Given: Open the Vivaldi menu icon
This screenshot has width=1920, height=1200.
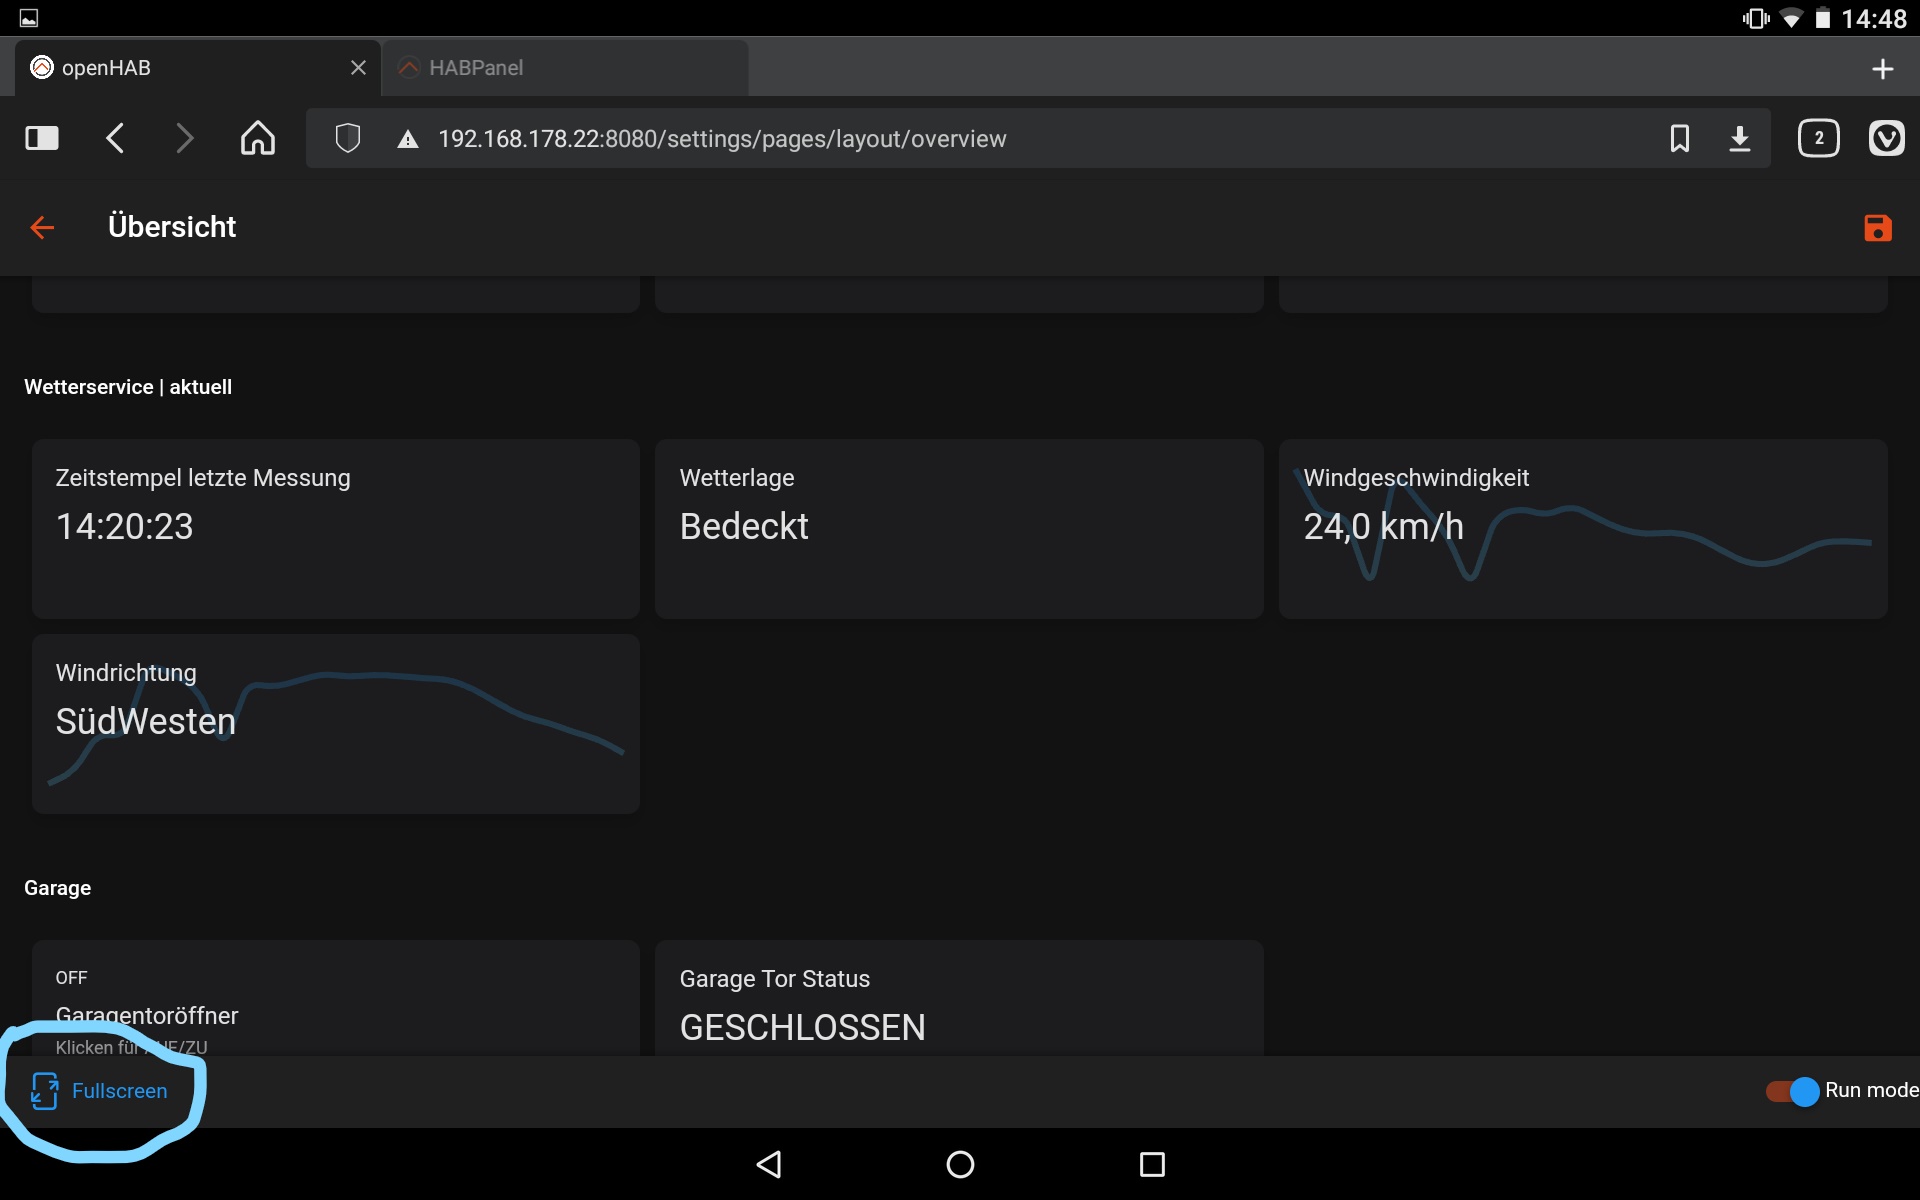Looking at the screenshot, I should [1887, 138].
